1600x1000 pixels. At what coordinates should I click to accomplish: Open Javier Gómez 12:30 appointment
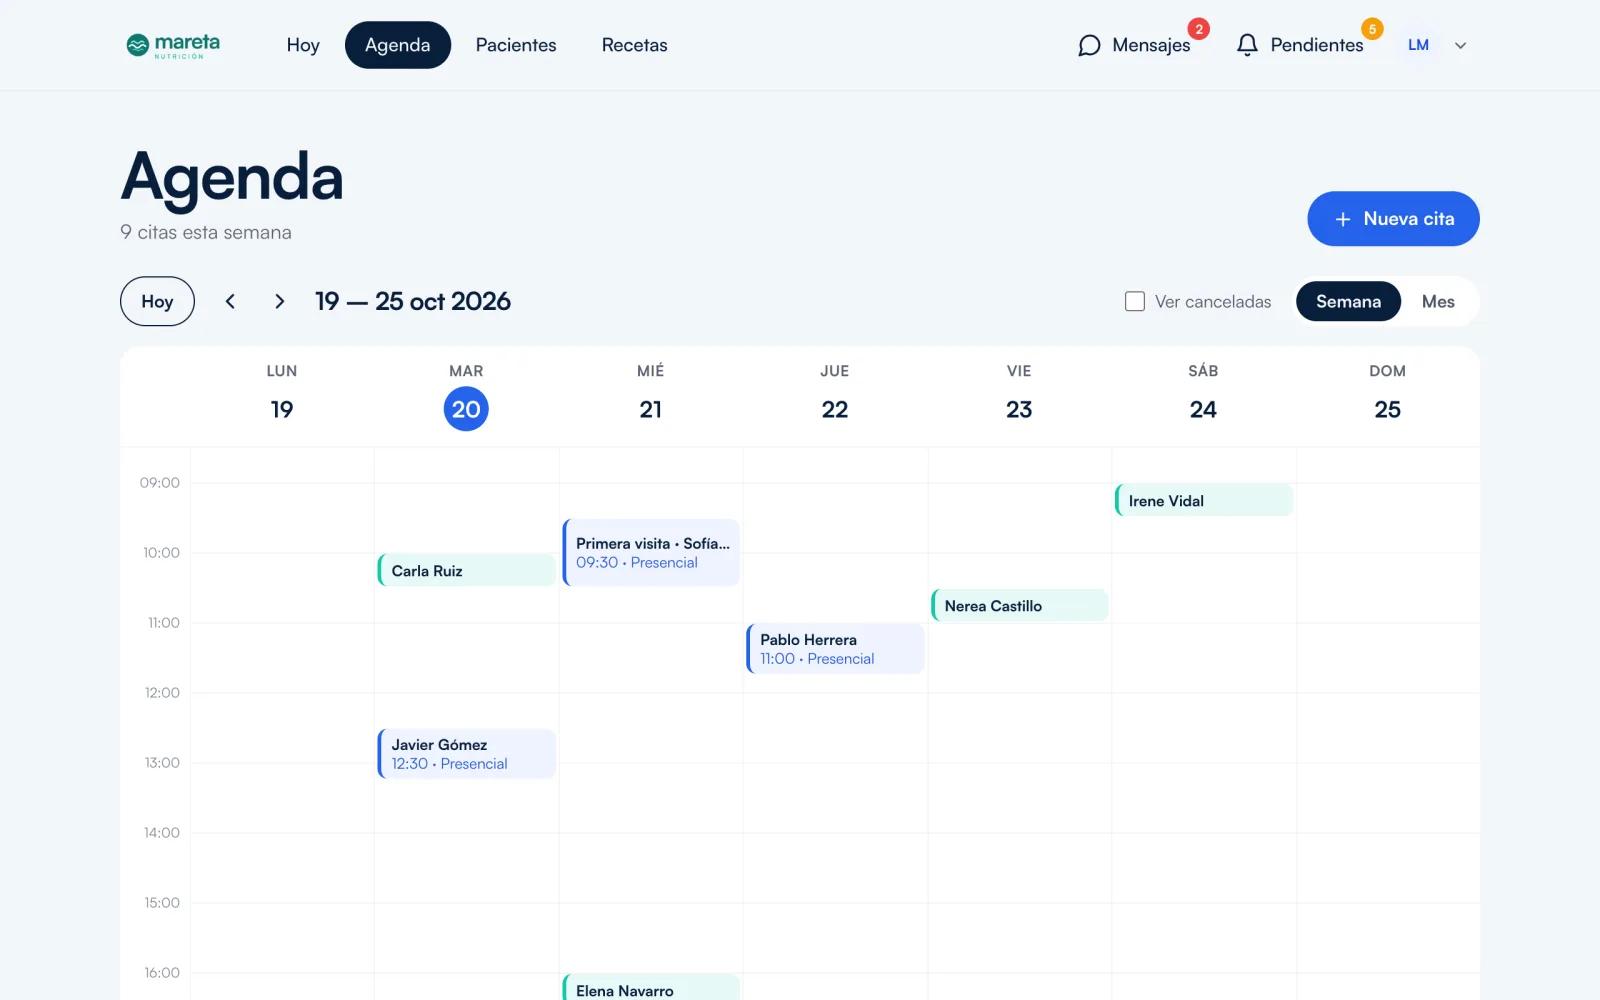(x=466, y=753)
